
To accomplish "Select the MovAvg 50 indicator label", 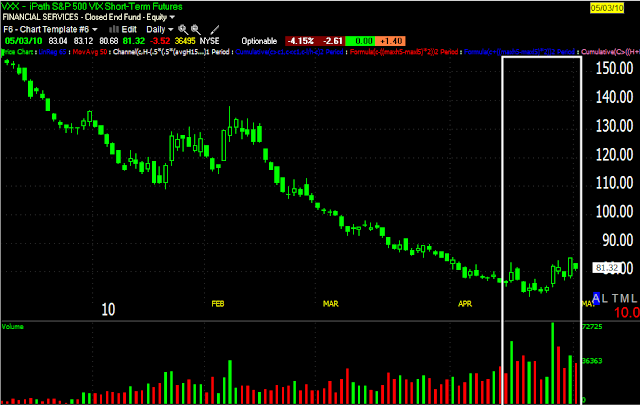I will pos(90,52).
